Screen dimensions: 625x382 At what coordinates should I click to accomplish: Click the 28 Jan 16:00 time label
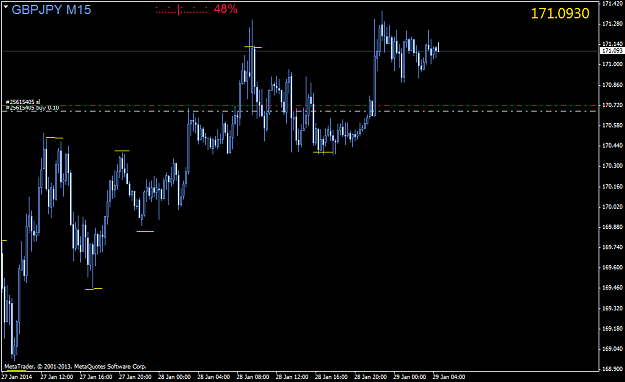pyautogui.click(x=331, y=377)
